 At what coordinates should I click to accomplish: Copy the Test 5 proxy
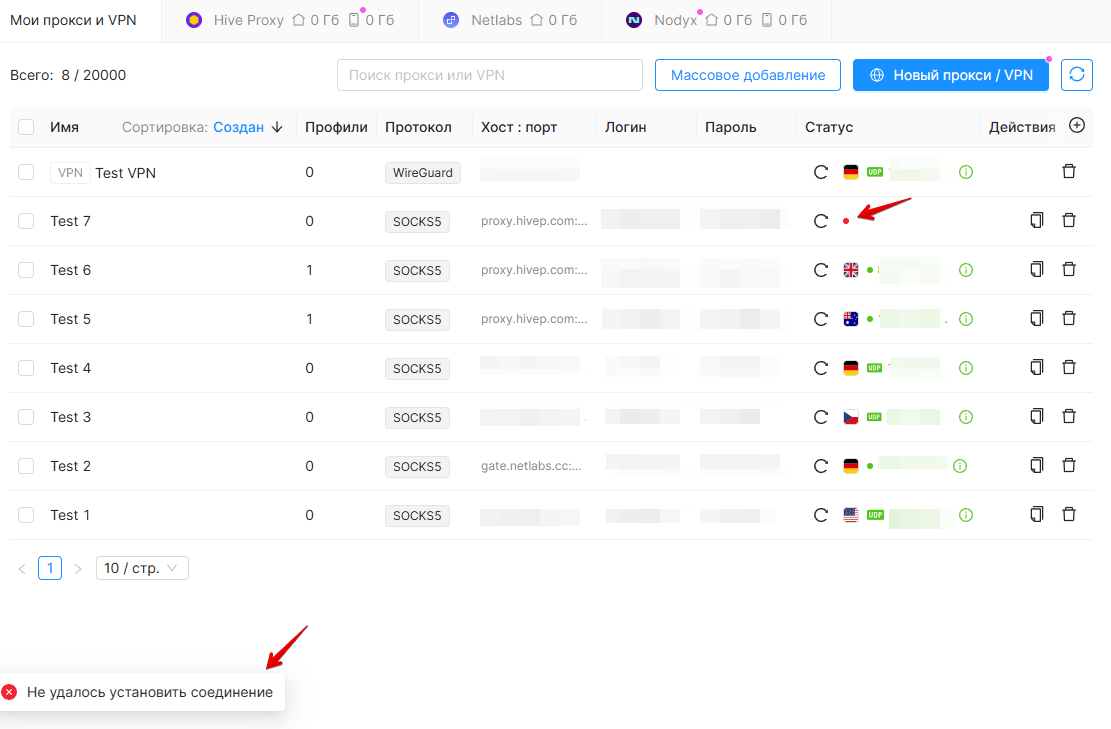coord(1037,317)
